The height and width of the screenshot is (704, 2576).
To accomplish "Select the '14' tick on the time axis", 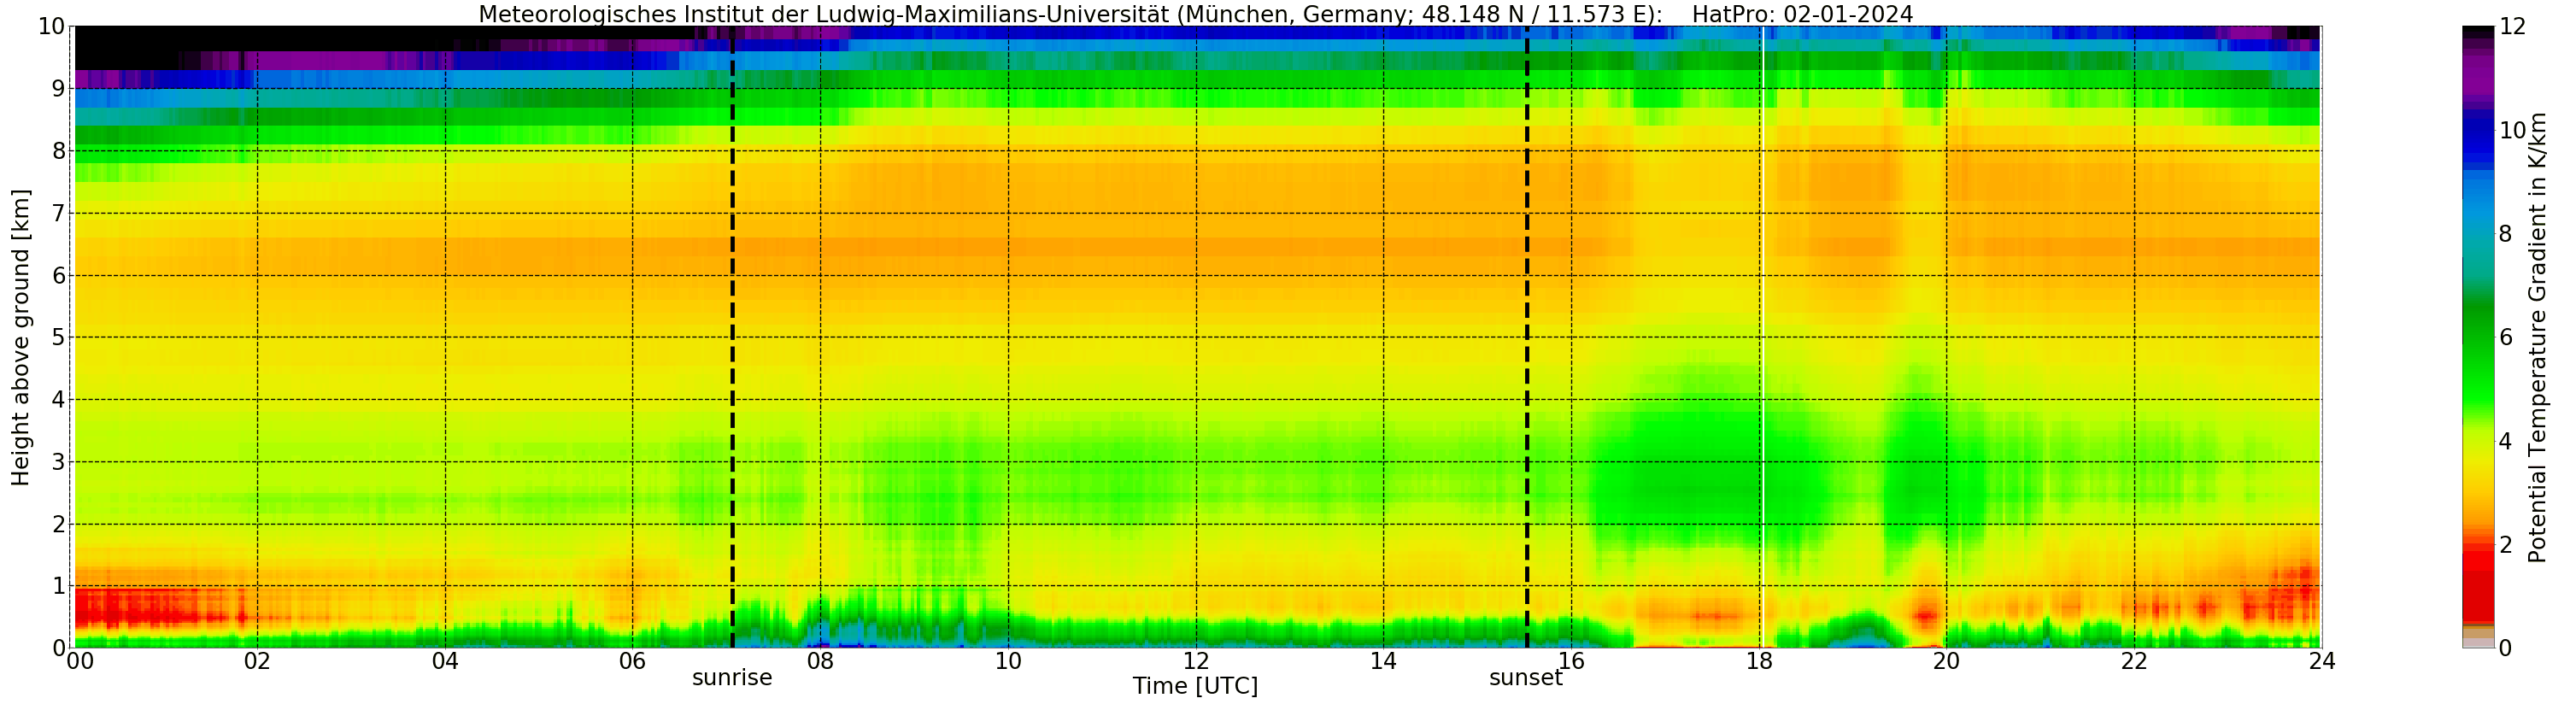I will pos(1383,661).
